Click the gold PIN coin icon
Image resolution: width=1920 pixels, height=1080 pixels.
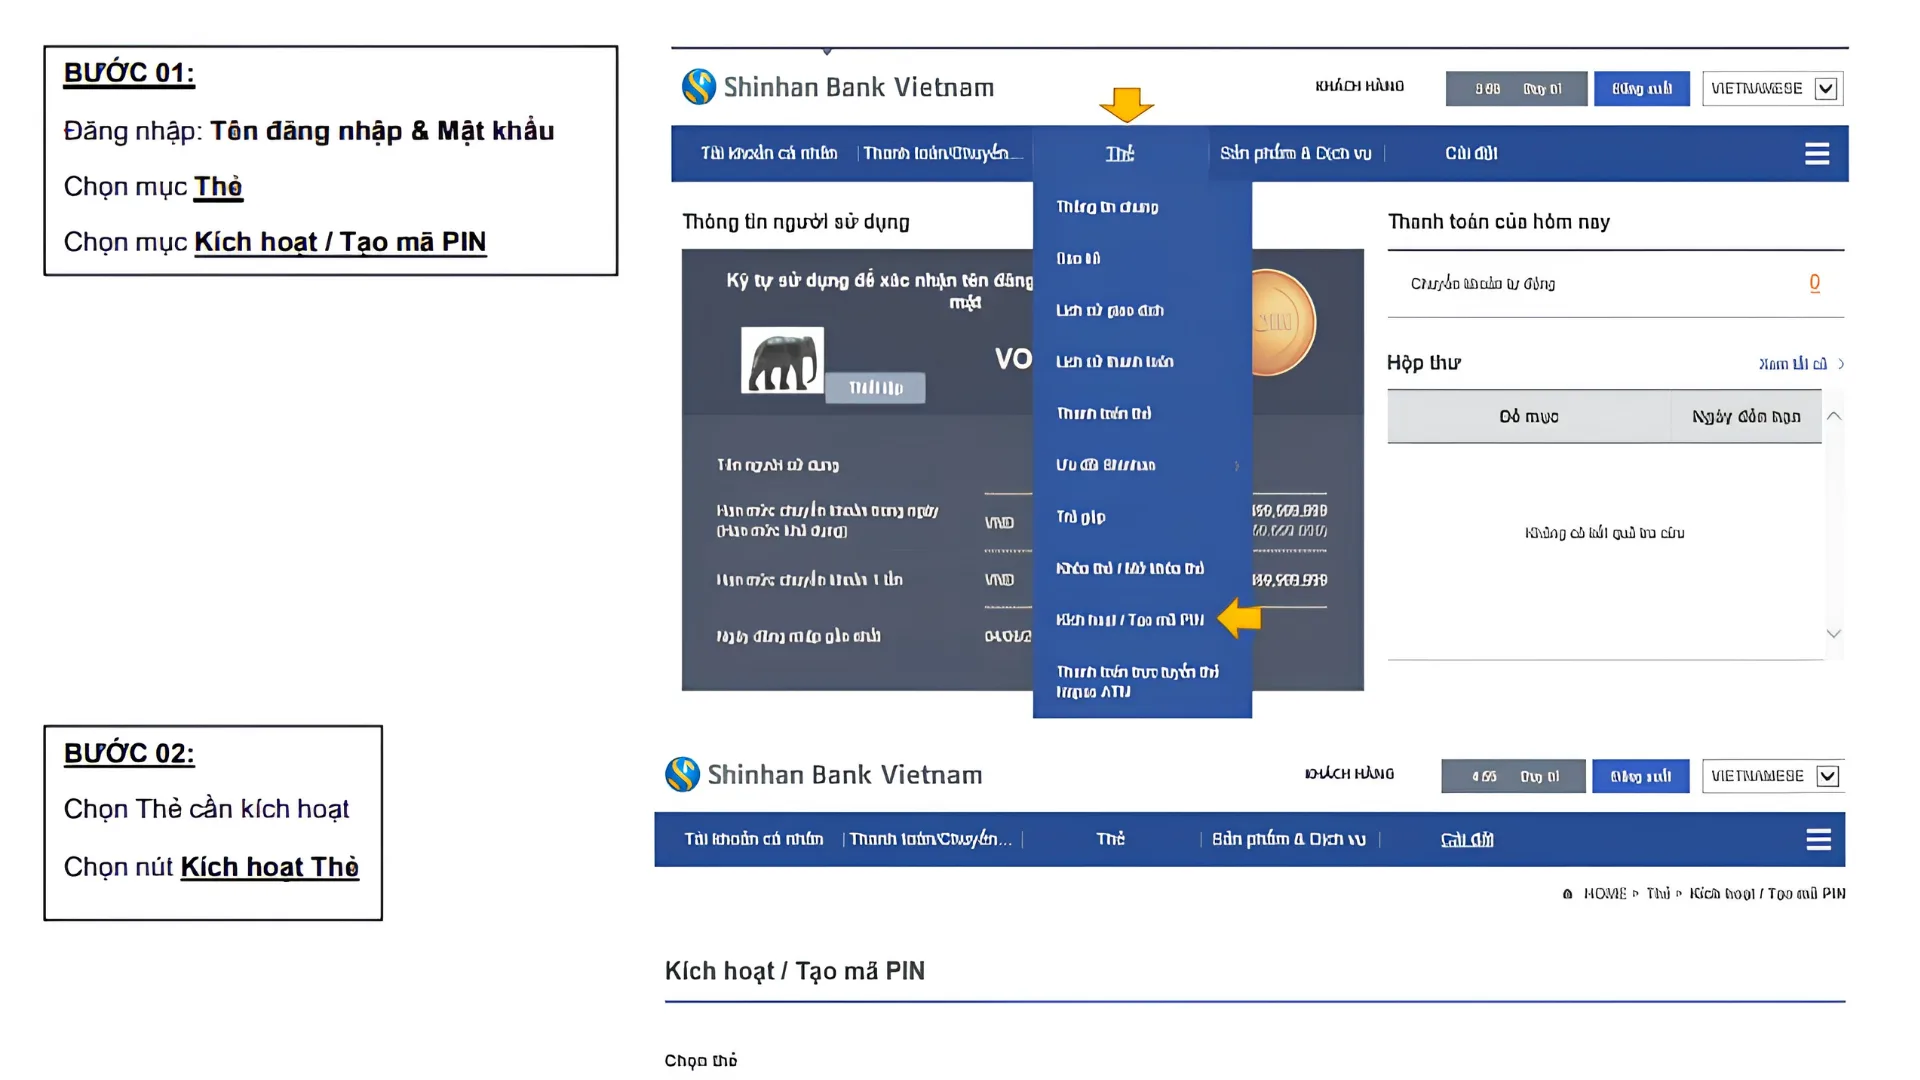coord(1283,322)
